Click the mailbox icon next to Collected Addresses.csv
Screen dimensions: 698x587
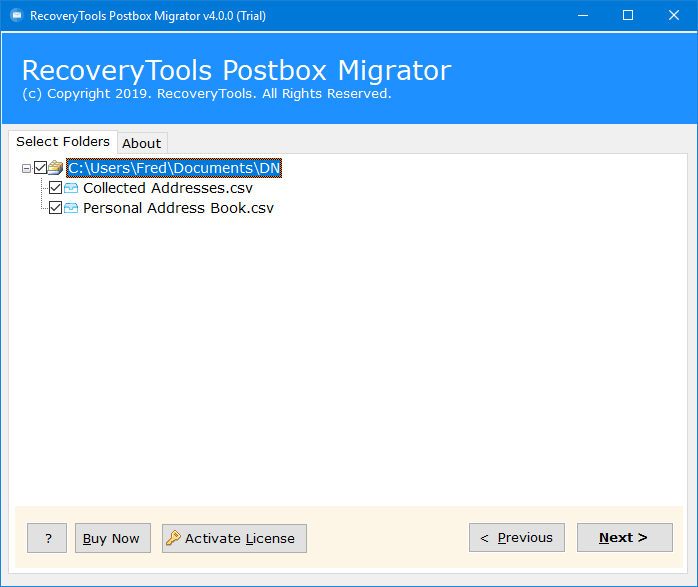pyautogui.click(x=71, y=188)
